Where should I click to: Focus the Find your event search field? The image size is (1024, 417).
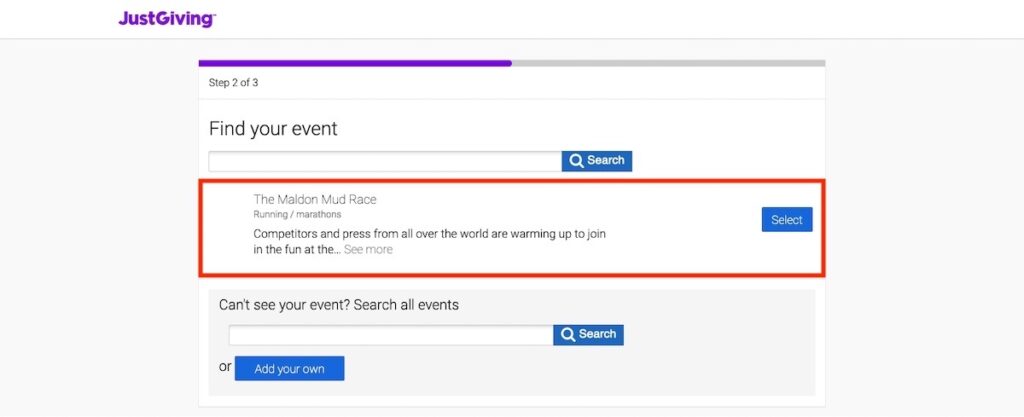point(385,161)
